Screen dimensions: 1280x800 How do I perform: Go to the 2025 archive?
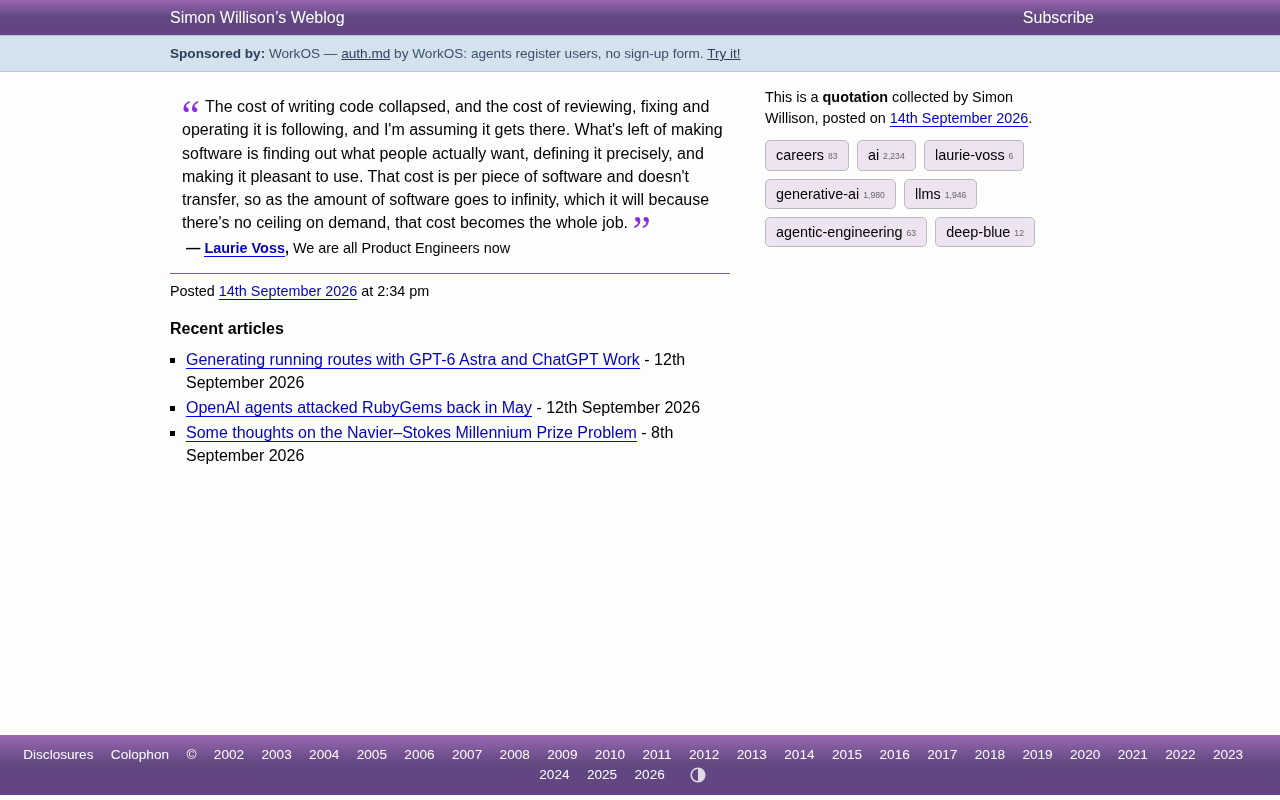602,775
